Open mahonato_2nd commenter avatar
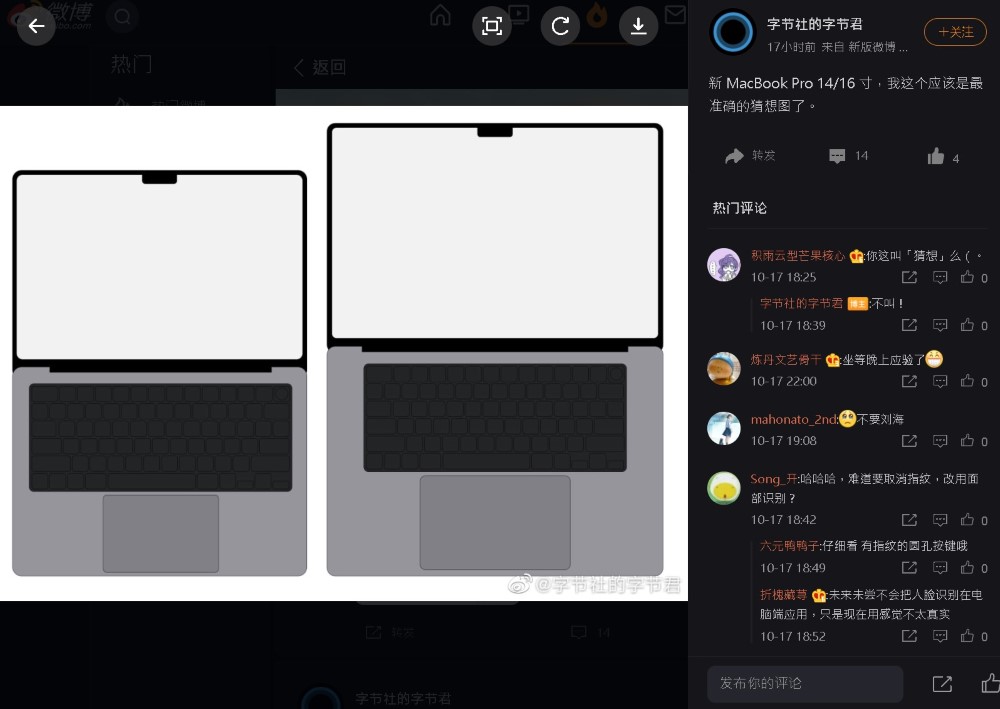Viewport: 1000px width, 709px height. coord(724,428)
